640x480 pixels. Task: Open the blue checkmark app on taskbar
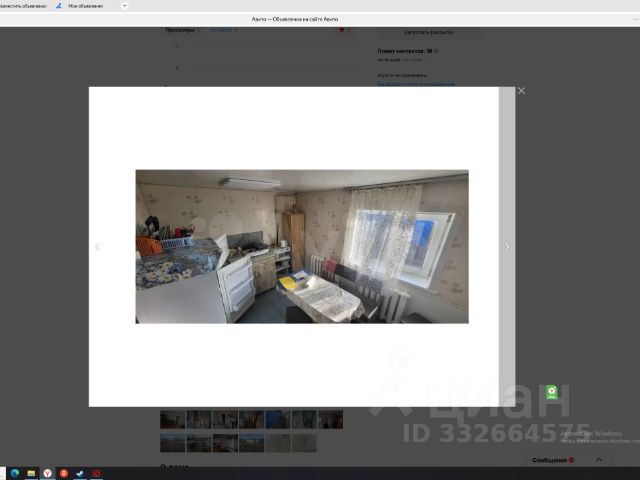click(x=80, y=473)
